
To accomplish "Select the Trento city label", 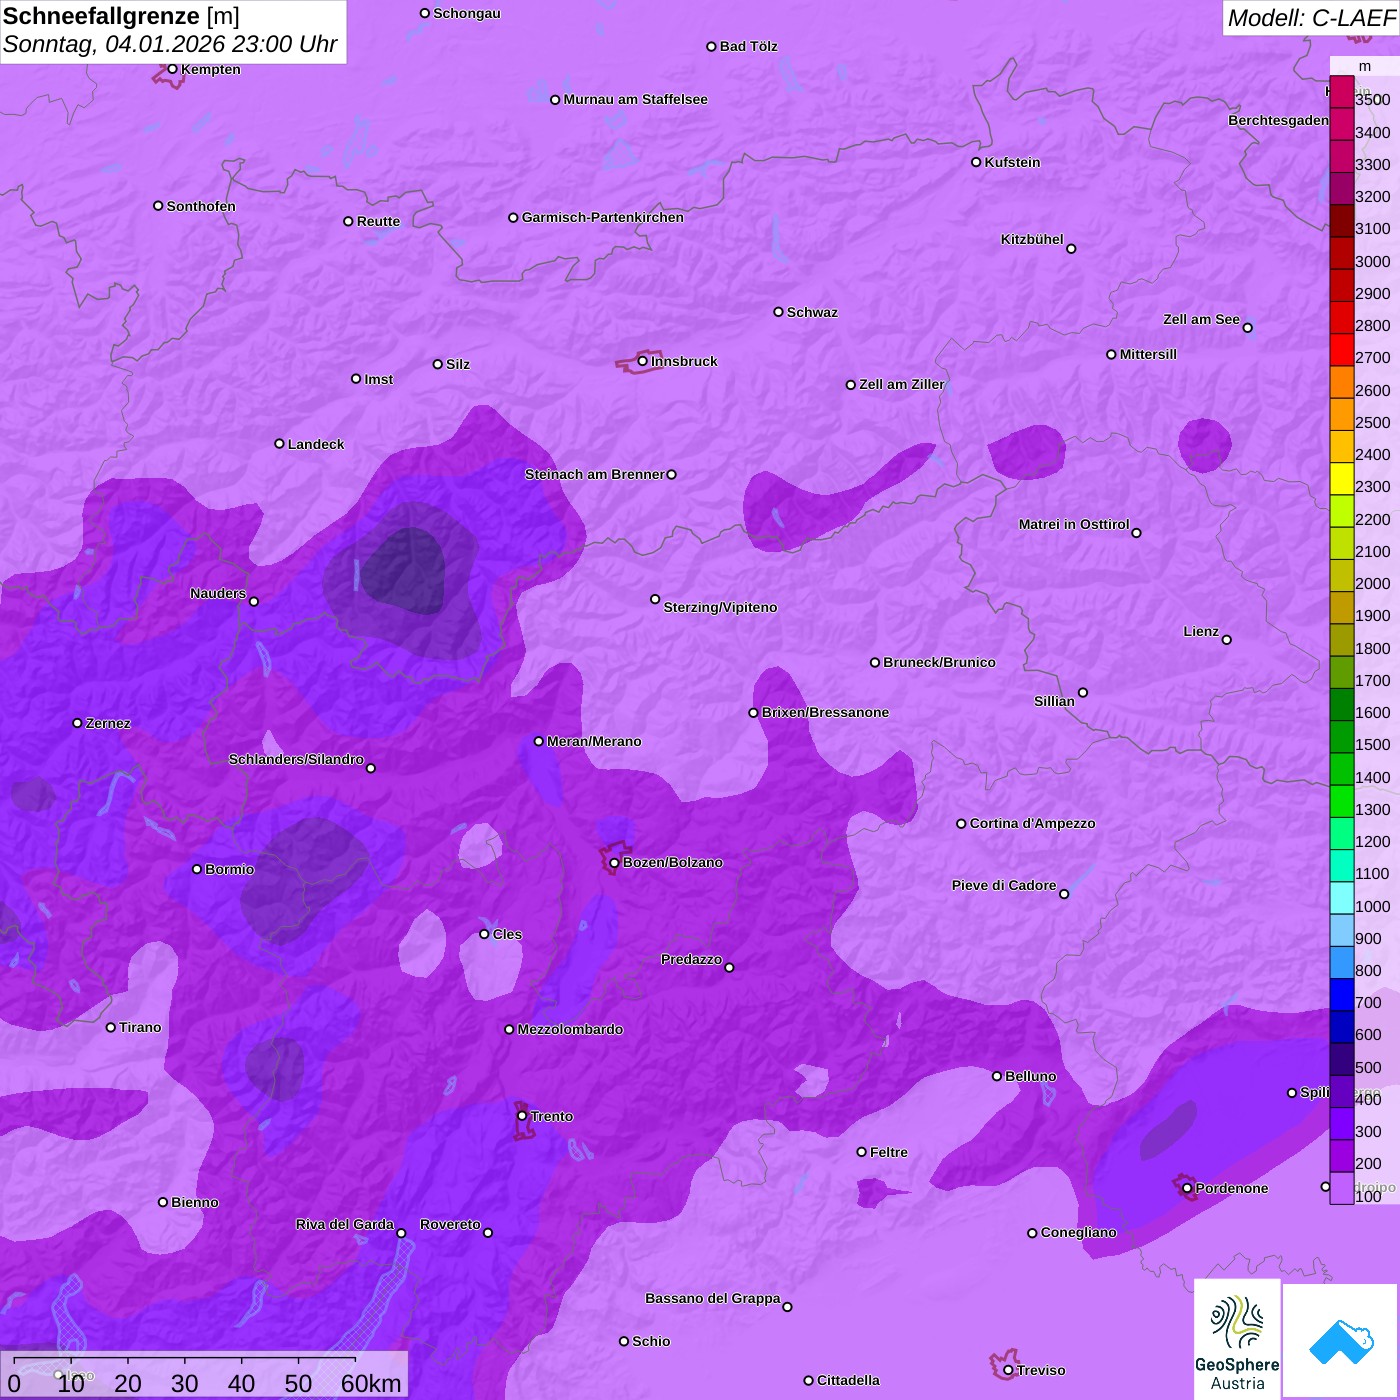I will tap(552, 1116).
